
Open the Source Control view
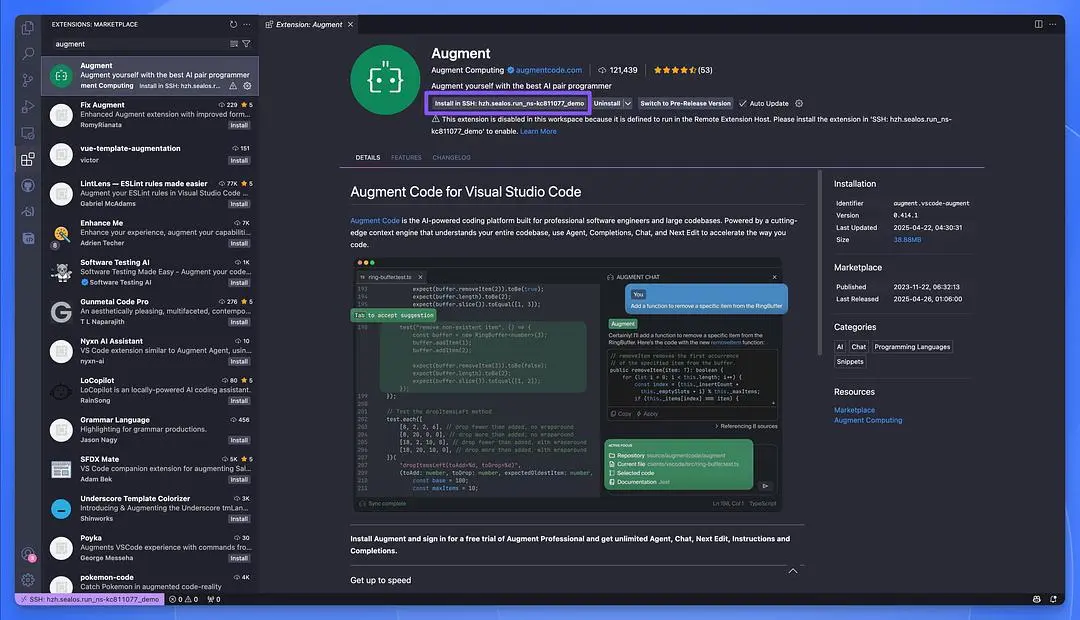point(28,80)
